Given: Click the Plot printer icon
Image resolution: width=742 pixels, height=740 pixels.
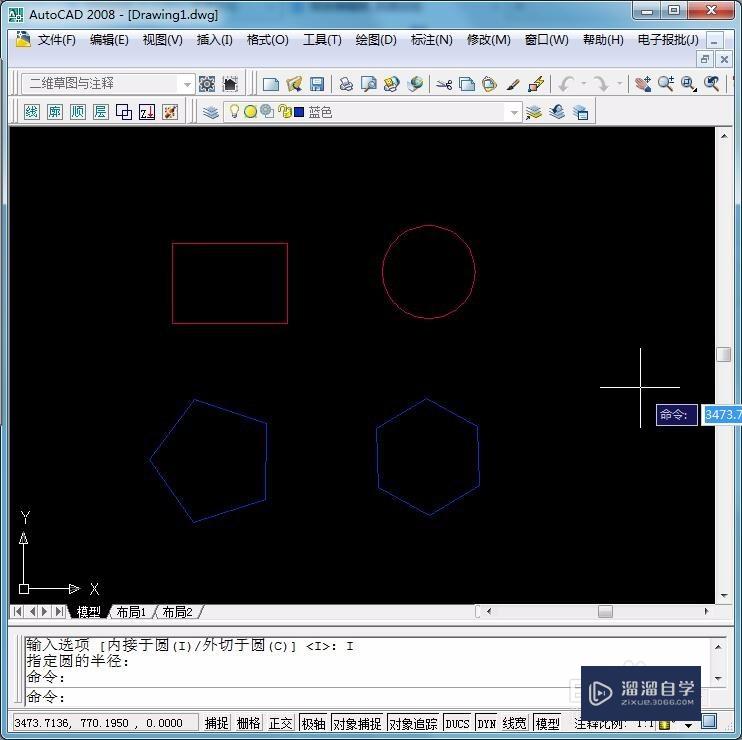Looking at the screenshot, I should 346,84.
